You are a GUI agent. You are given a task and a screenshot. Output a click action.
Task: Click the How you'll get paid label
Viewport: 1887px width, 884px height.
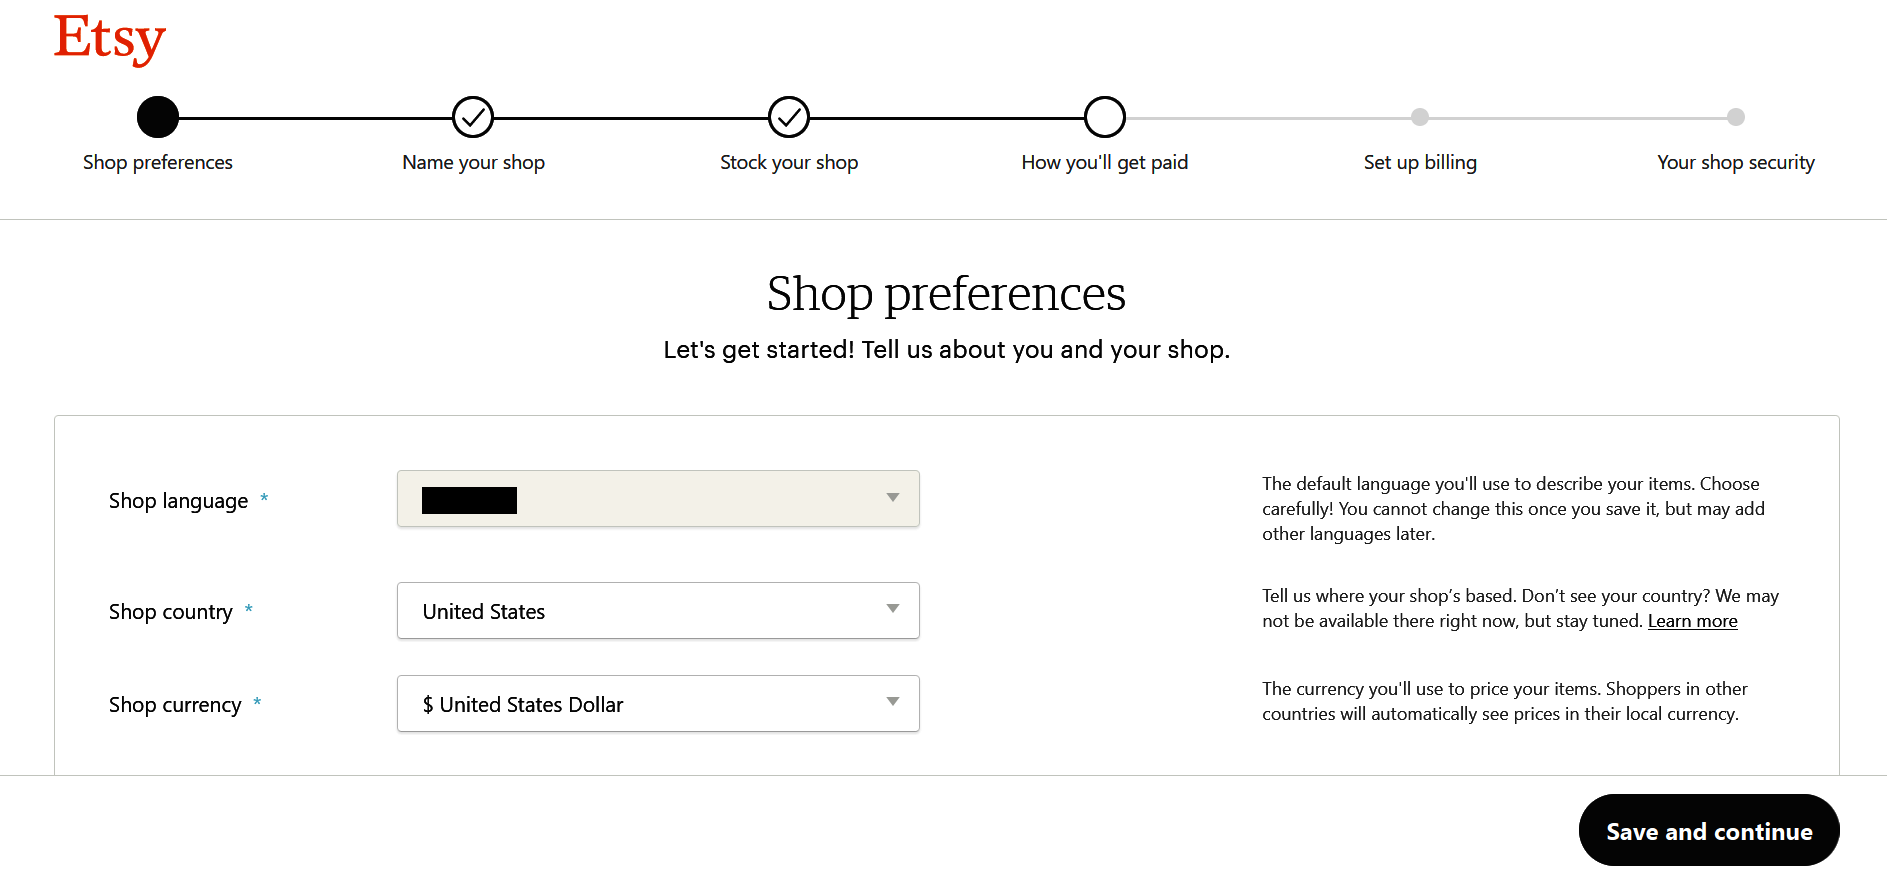pos(1104,161)
